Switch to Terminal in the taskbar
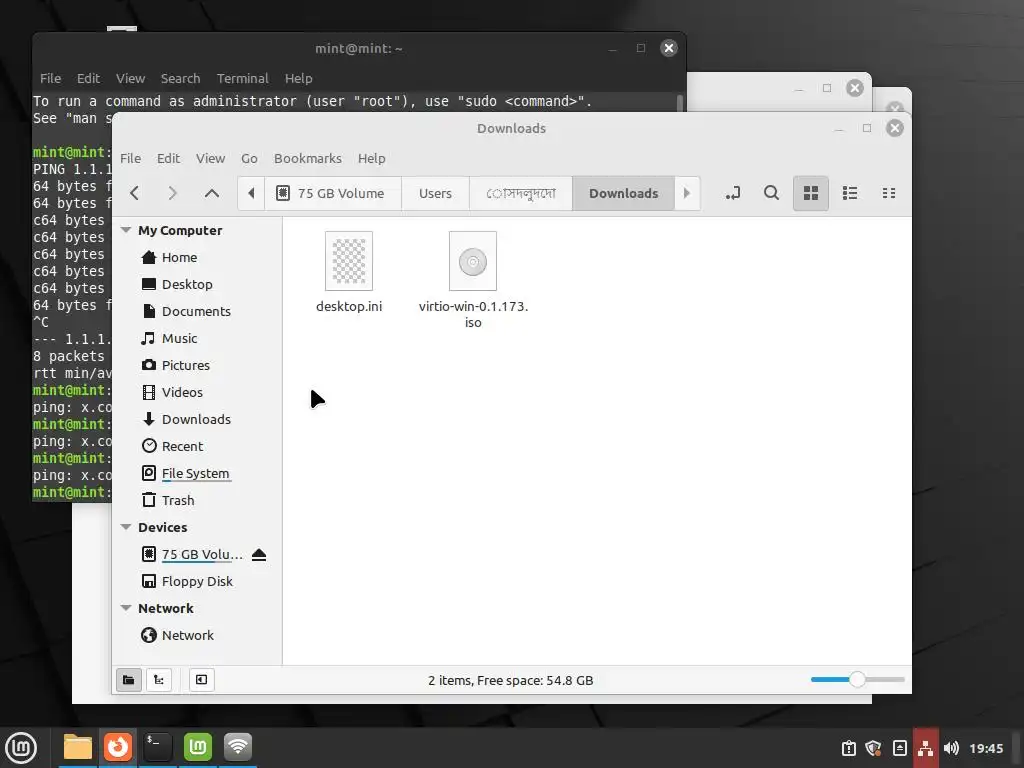Viewport: 1024px width, 768px height. coord(158,748)
